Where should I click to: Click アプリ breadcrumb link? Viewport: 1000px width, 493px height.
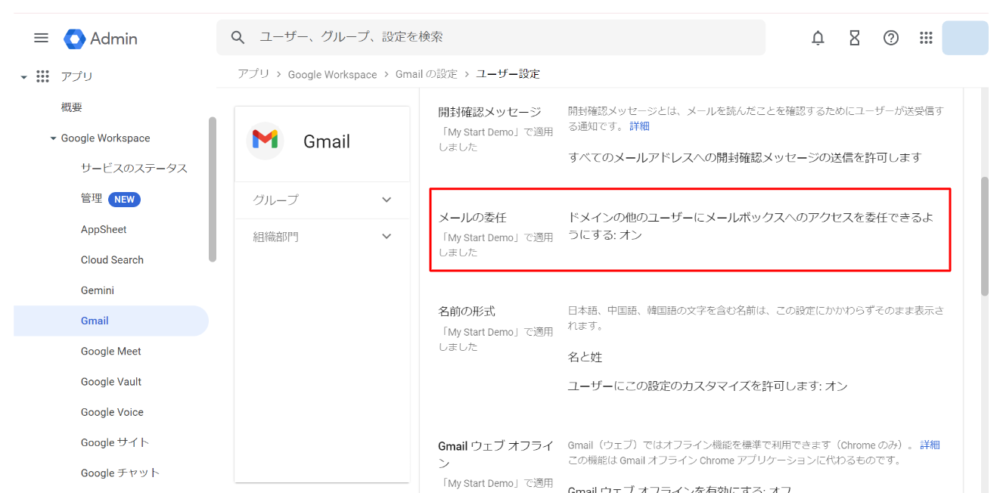[x=253, y=74]
